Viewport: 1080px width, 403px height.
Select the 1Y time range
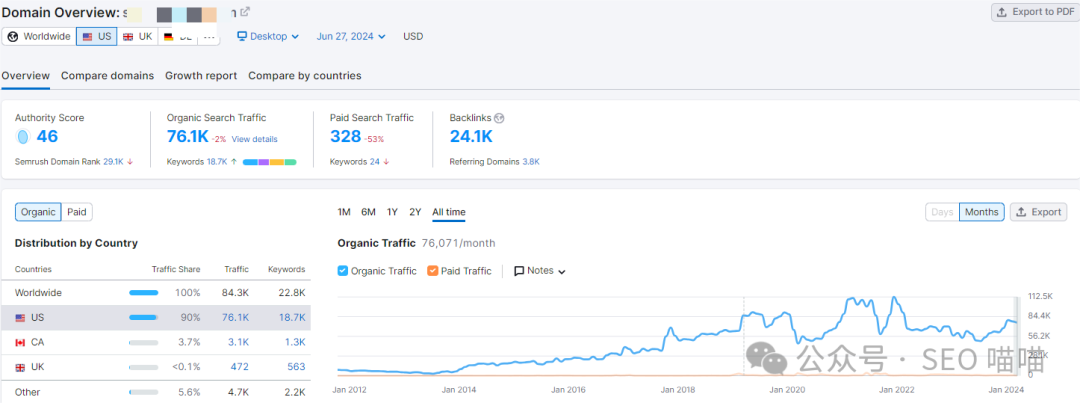(392, 212)
